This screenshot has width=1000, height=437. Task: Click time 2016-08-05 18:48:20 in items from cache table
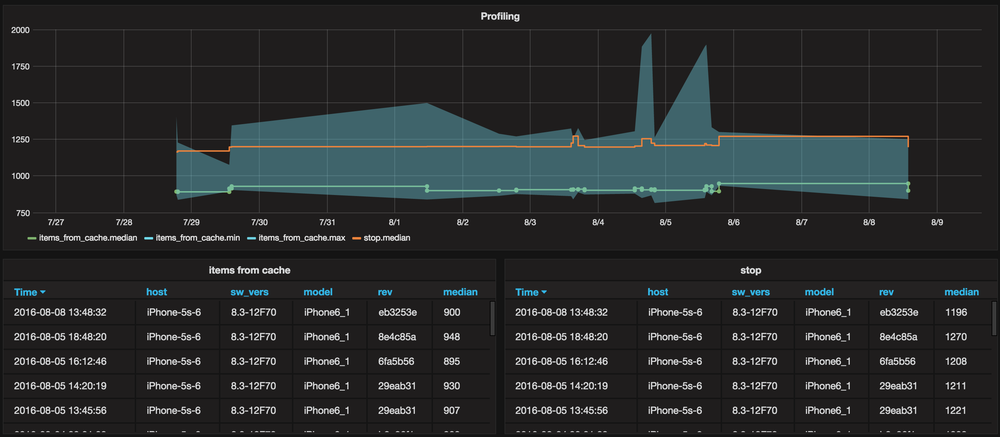point(60,337)
